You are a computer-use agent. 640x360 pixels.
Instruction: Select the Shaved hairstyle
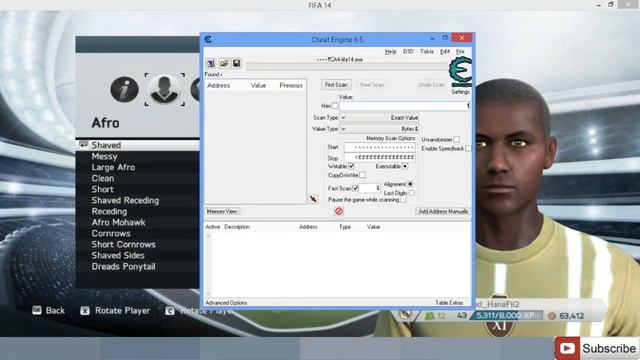138,145
